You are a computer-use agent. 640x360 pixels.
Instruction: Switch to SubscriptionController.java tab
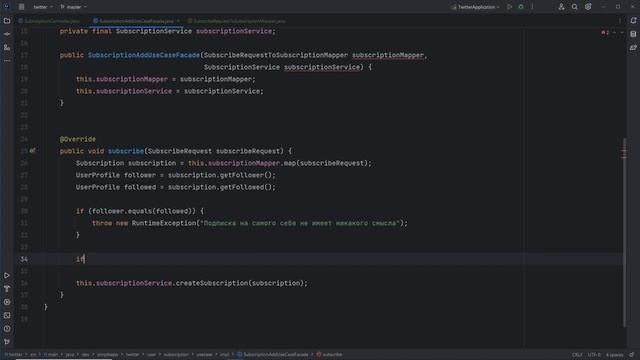click(49, 21)
